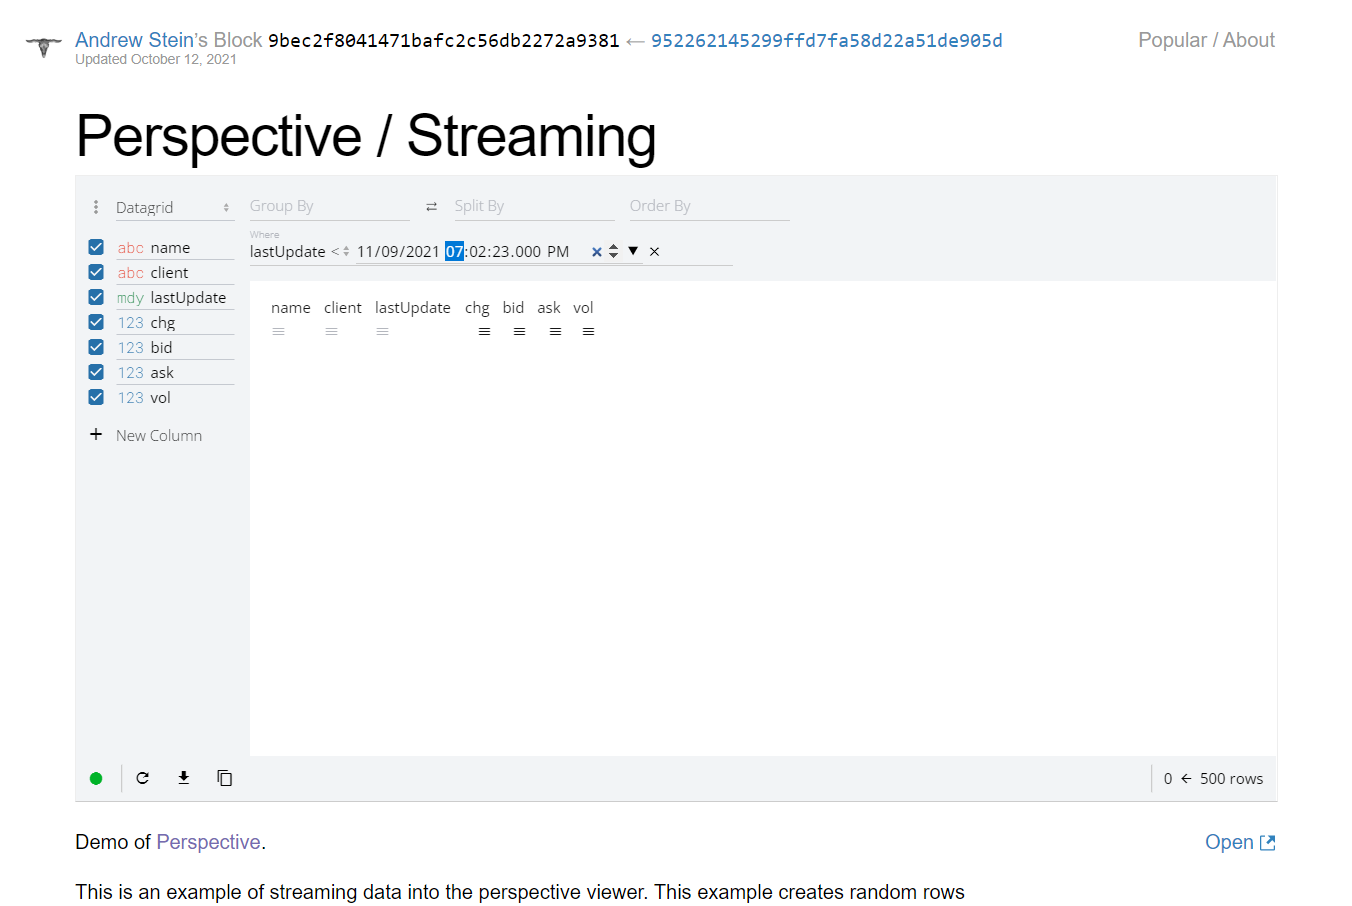Open the Datagrid plugin dropdown
Screen dimensions: 1352x906
(x=174, y=208)
